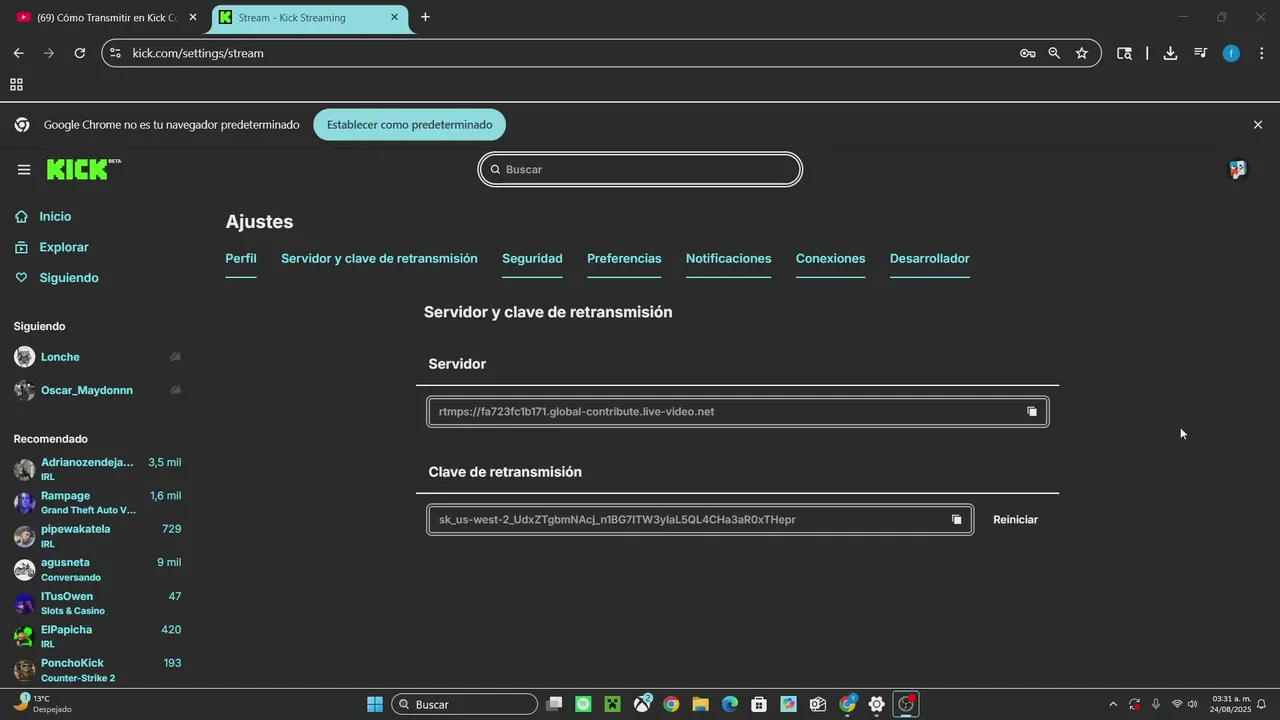This screenshot has width=1280, height=720.
Task: Open the password manager key icon
Action: 1027,53
